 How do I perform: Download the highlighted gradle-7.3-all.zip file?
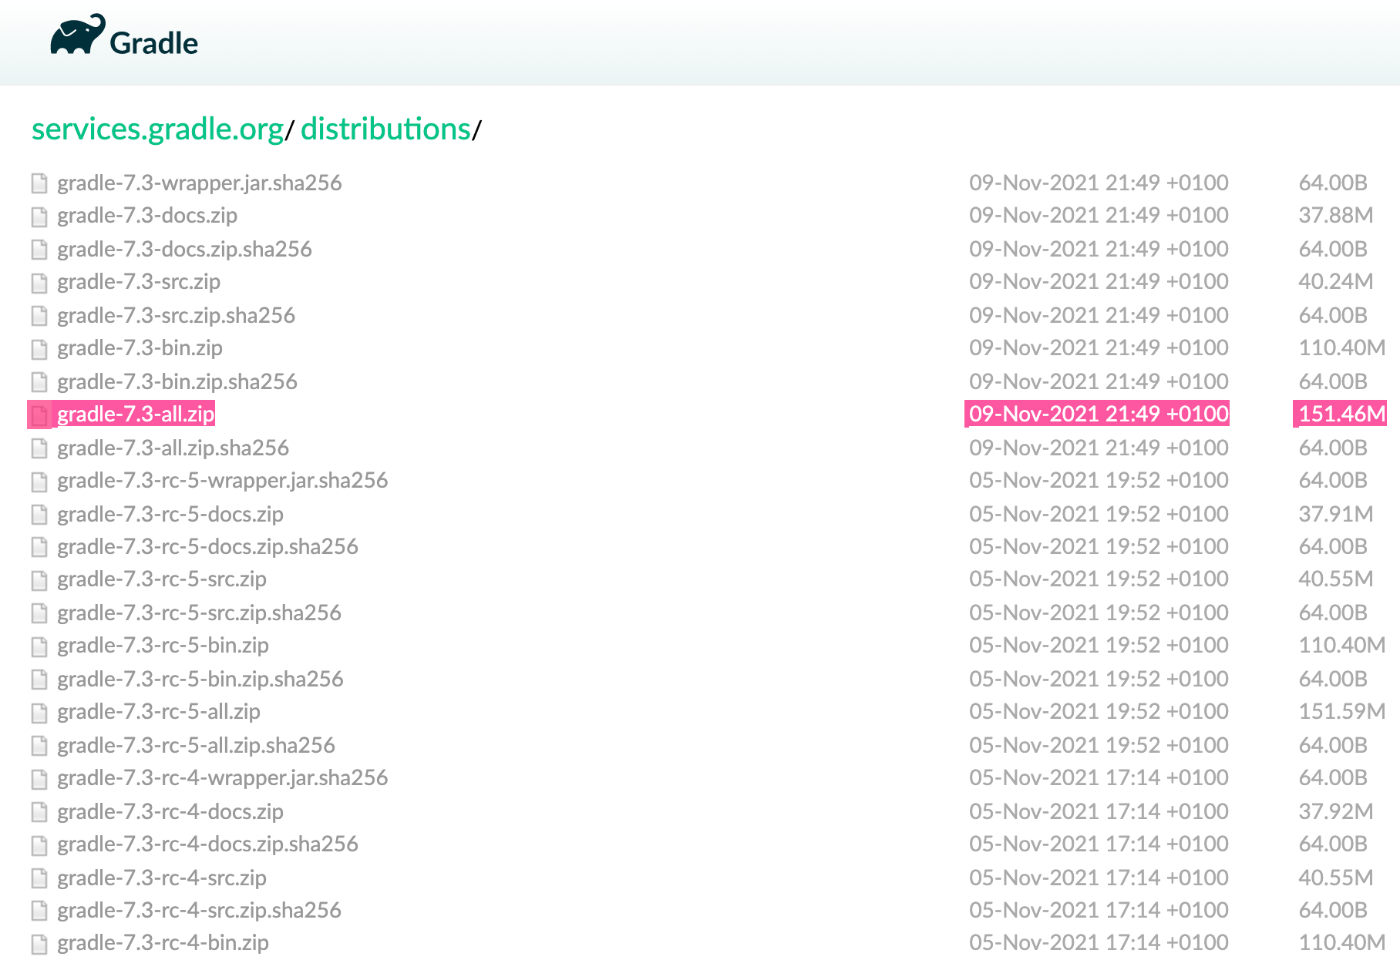coord(136,414)
